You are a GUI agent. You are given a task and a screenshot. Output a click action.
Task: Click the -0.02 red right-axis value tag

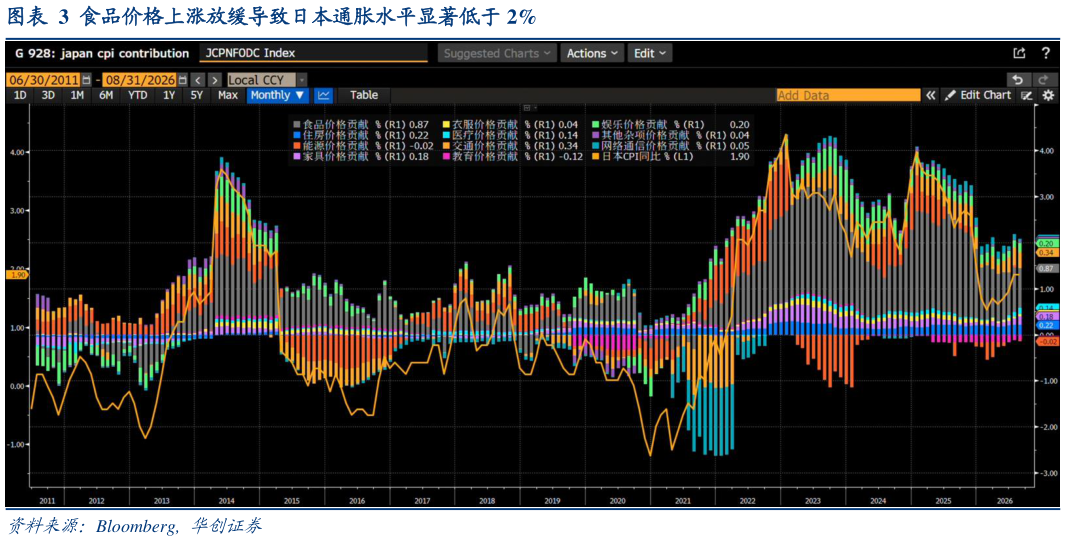(1046, 341)
